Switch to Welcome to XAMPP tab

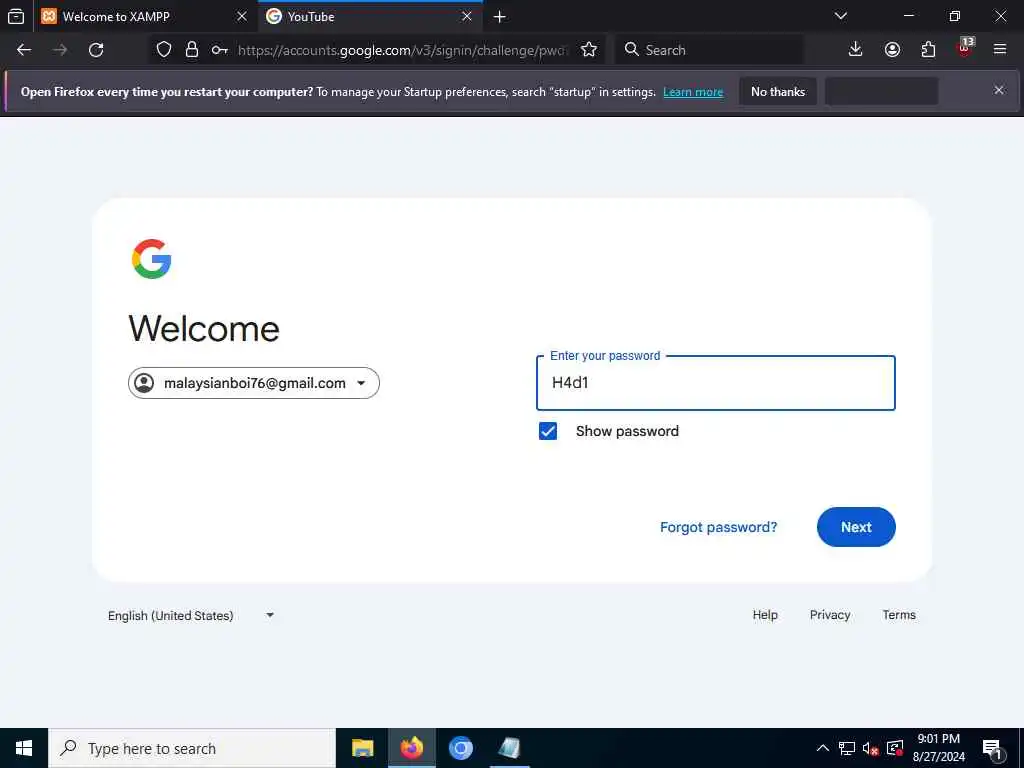tap(145, 16)
